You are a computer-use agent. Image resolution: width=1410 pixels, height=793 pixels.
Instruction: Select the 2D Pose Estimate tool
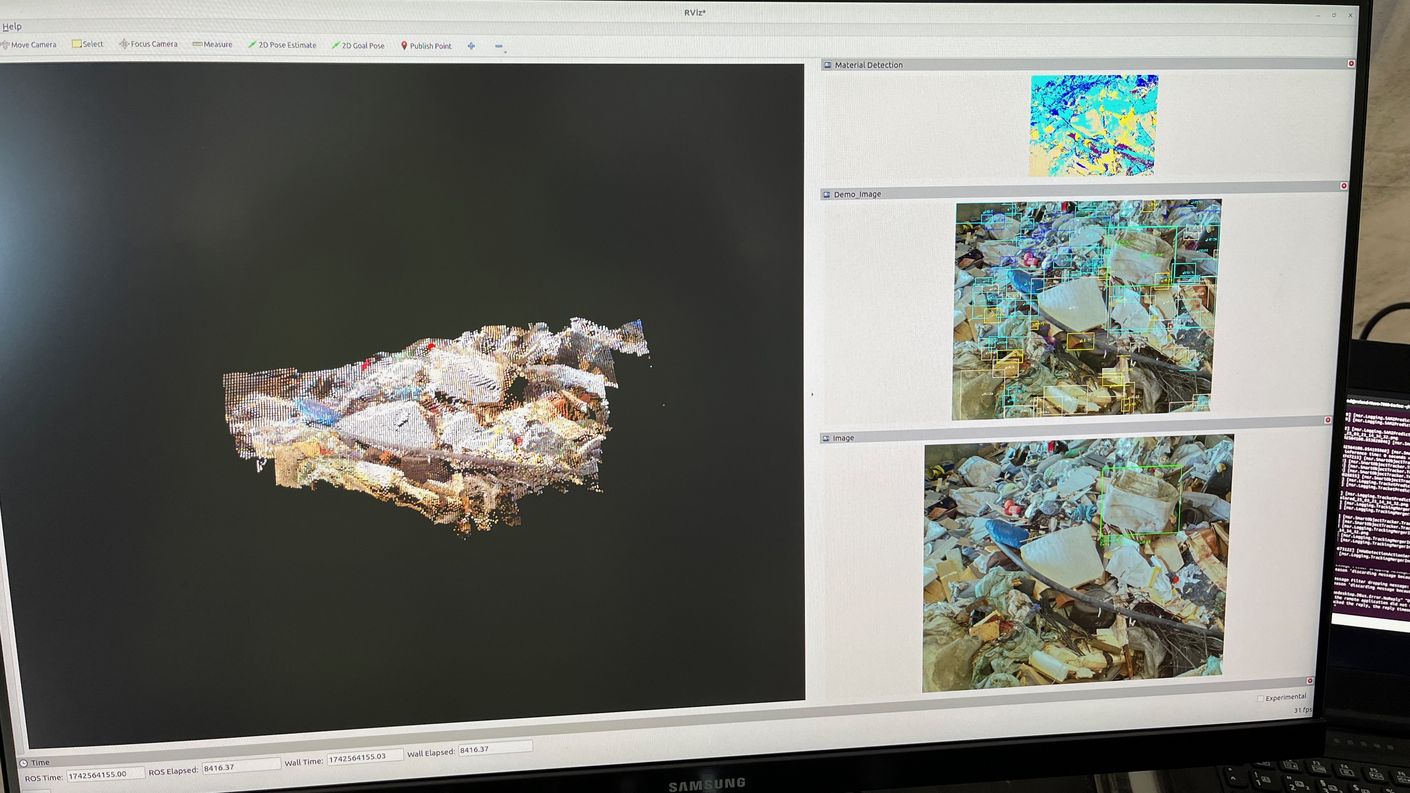[282, 45]
